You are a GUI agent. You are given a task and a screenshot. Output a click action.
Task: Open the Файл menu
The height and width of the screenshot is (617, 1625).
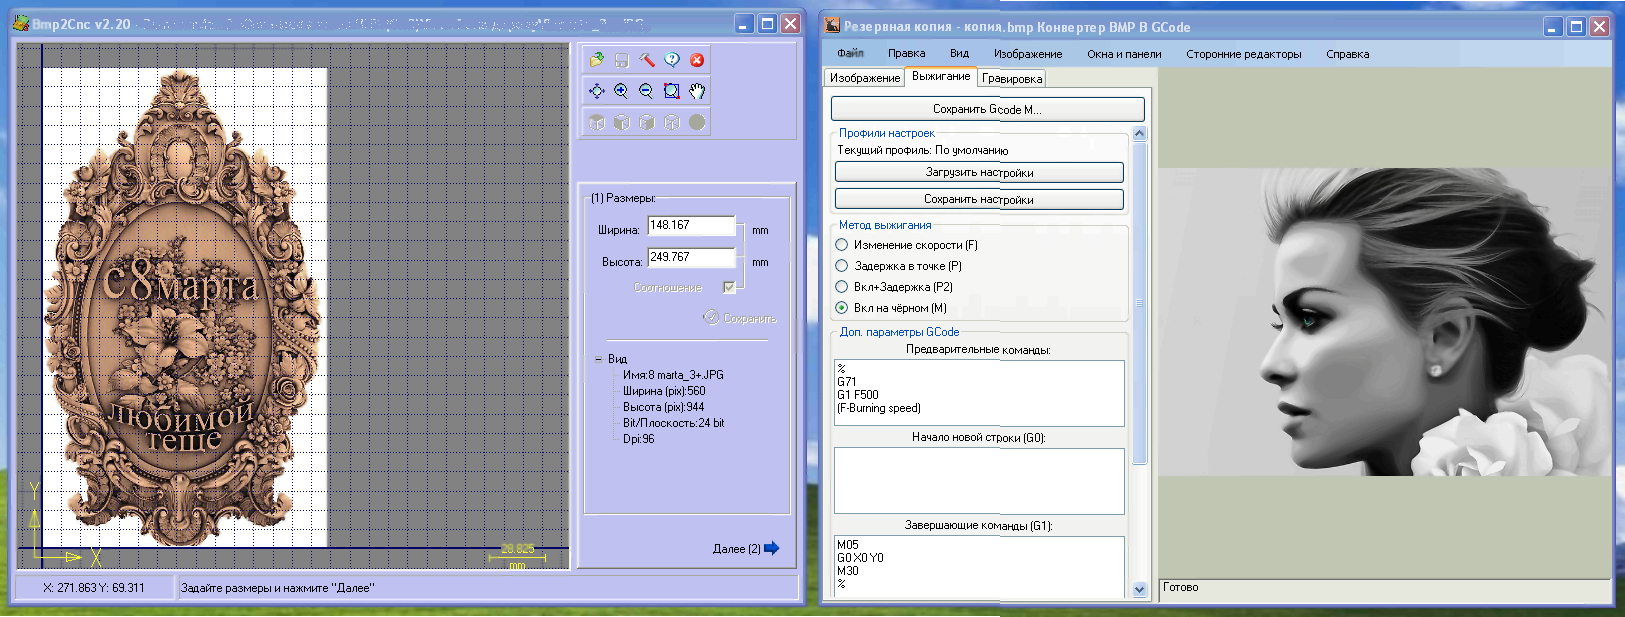point(850,54)
